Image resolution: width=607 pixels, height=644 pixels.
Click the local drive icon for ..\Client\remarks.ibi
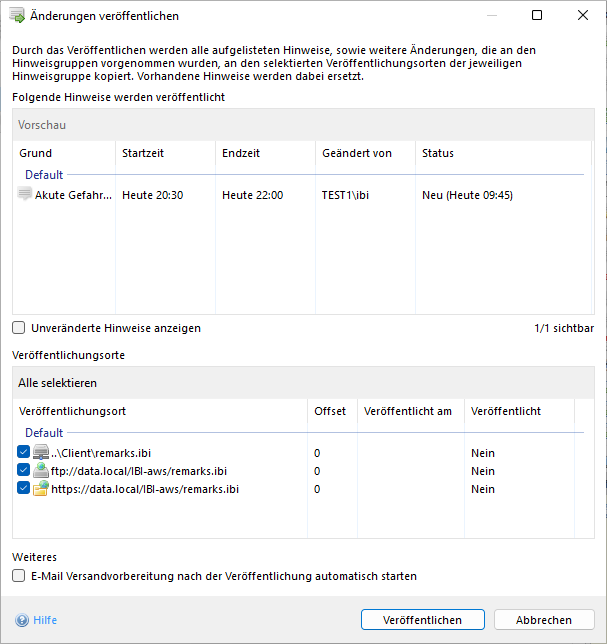click(41, 453)
